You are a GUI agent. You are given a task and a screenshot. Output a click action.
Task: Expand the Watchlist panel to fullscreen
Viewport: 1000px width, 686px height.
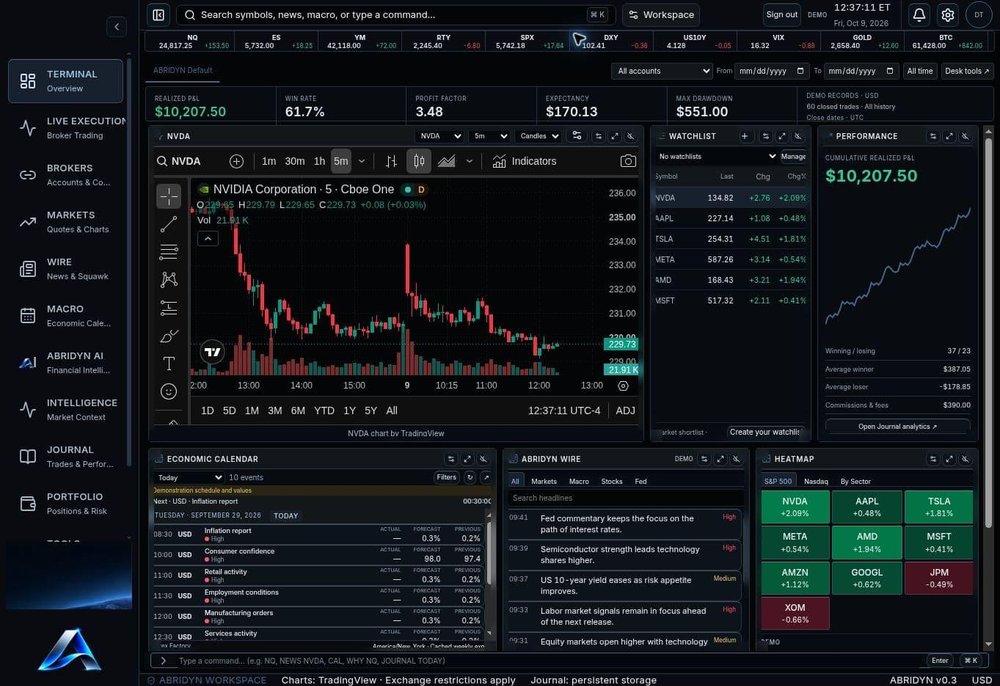tap(782, 136)
